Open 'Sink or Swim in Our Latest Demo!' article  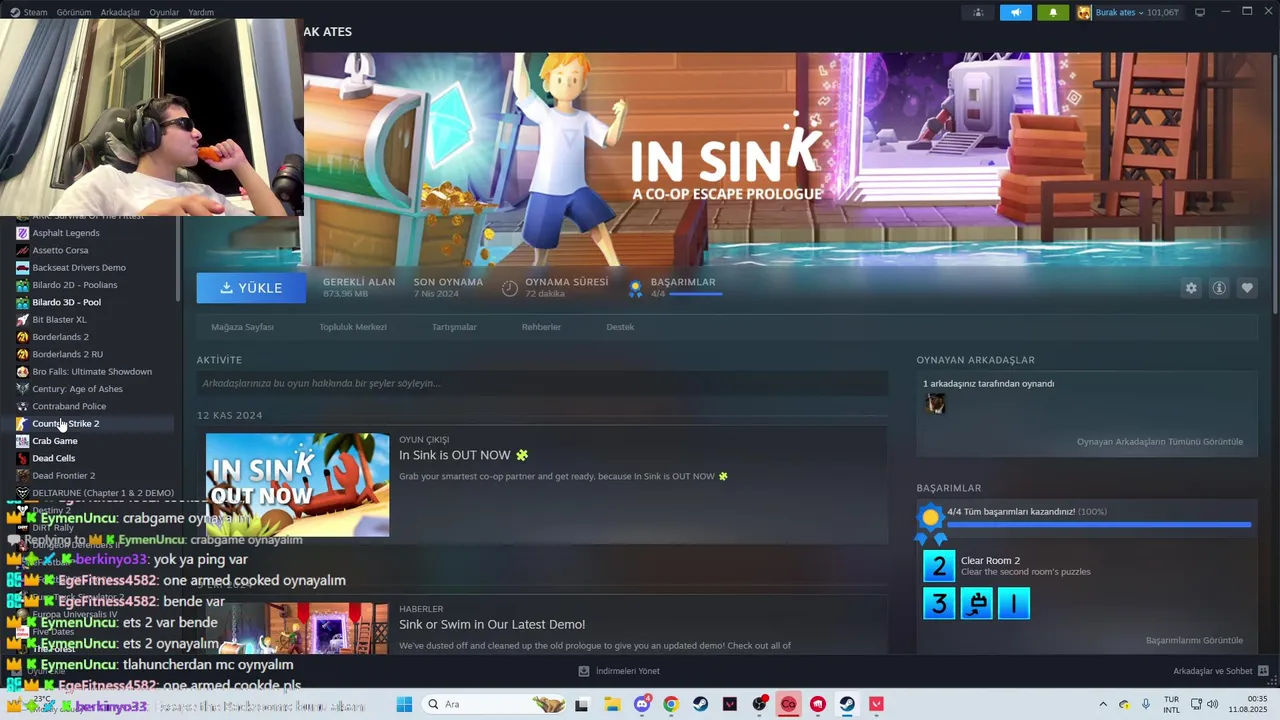[492, 624]
